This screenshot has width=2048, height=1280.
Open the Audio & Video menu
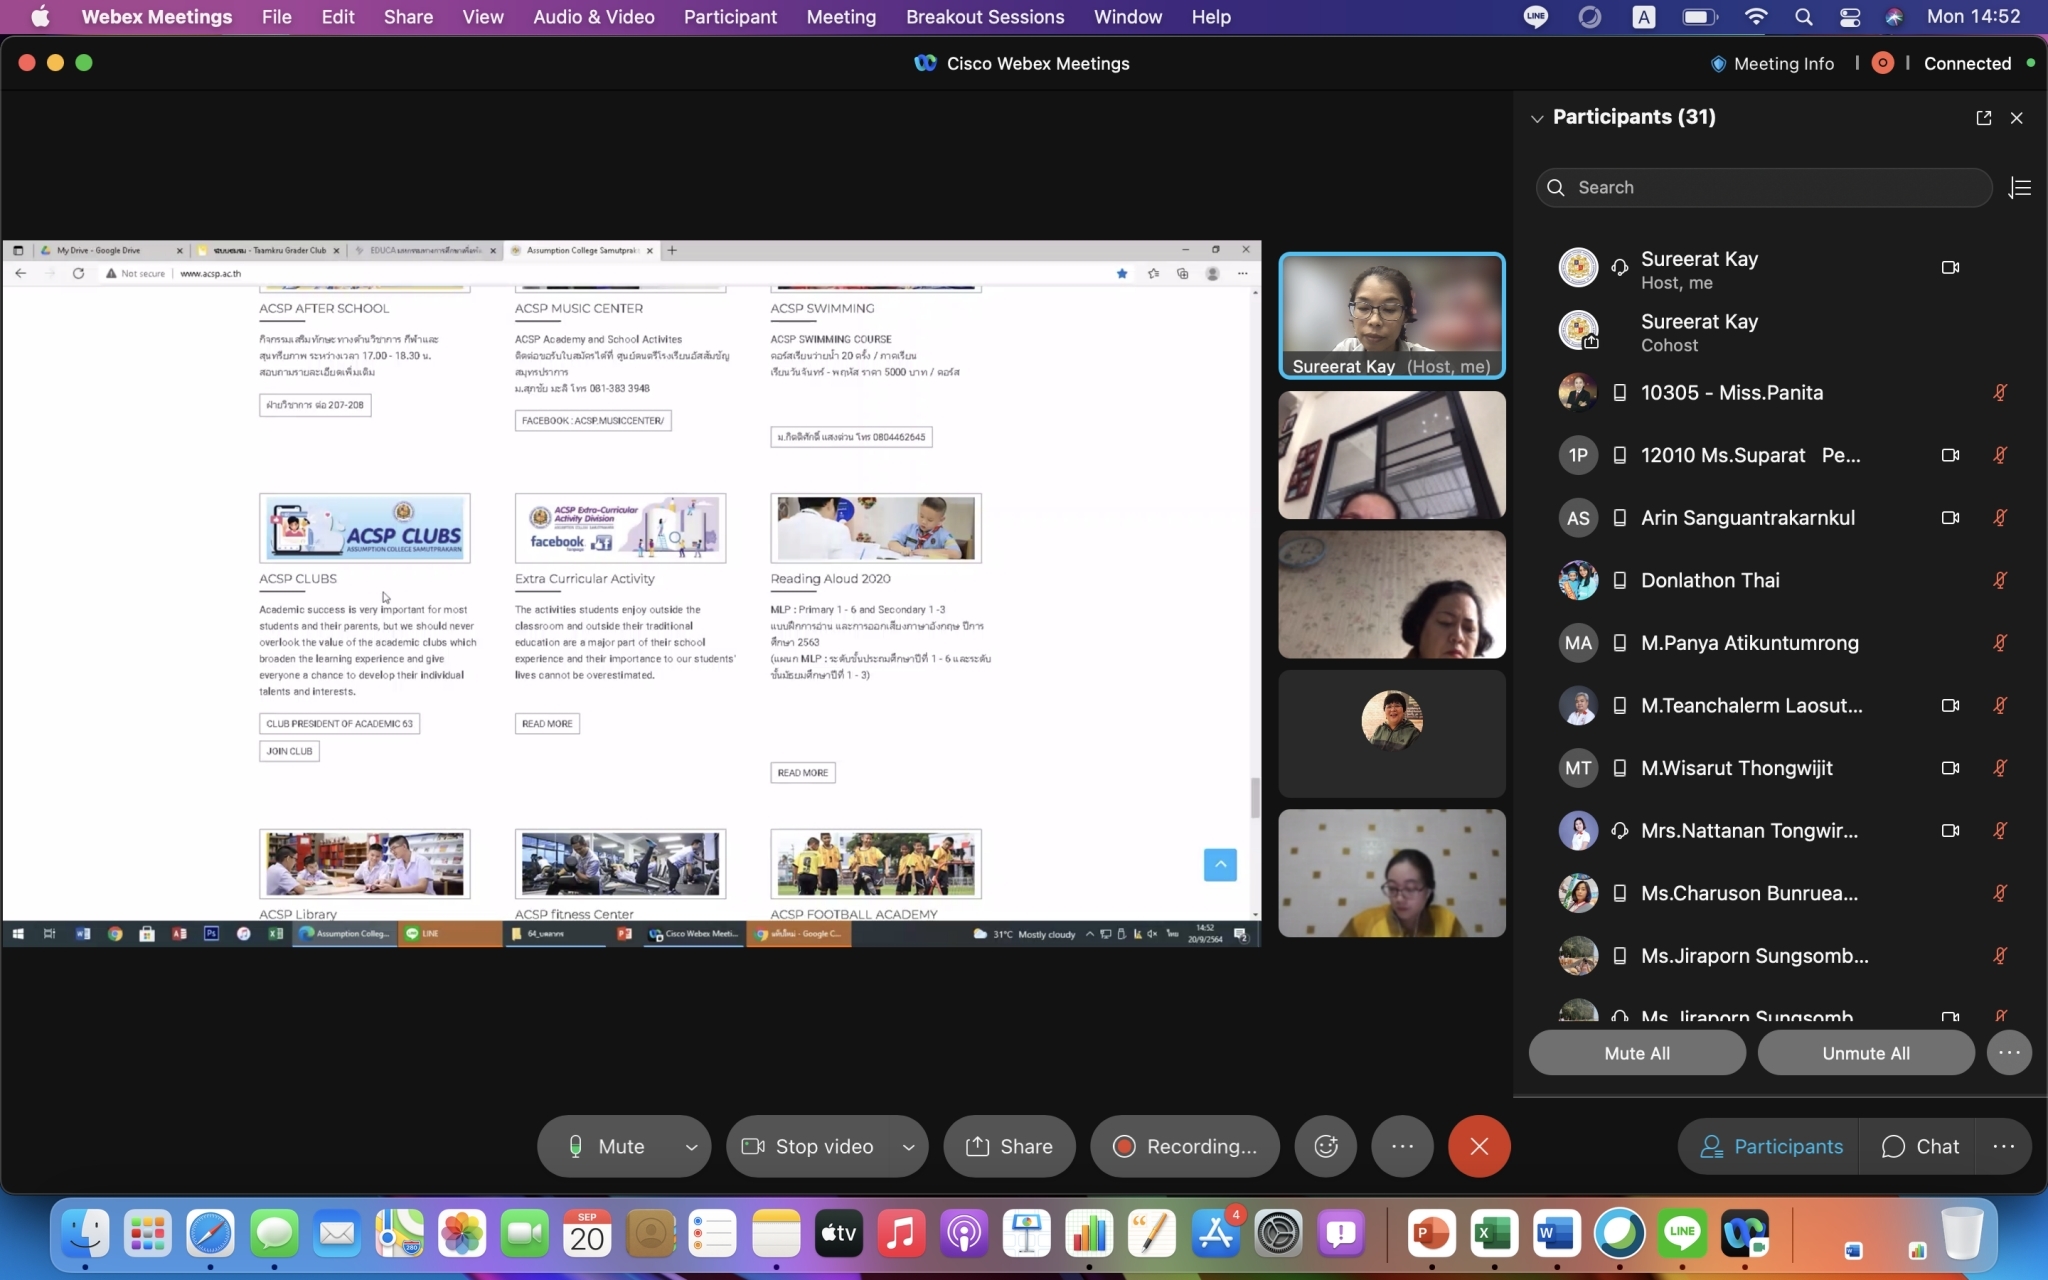(x=593, y=17)
